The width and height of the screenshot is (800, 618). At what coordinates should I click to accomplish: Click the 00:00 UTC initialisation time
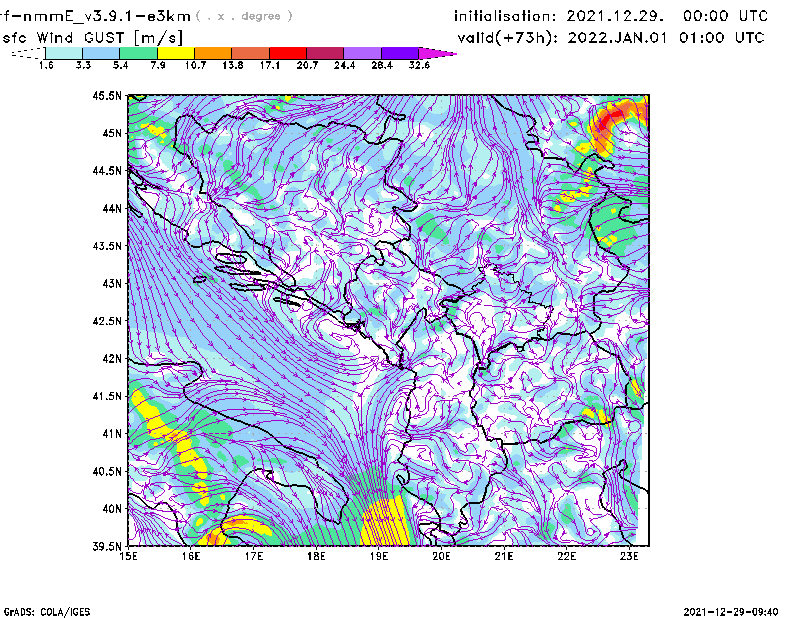pyautogui.click(x=725, y=16)
